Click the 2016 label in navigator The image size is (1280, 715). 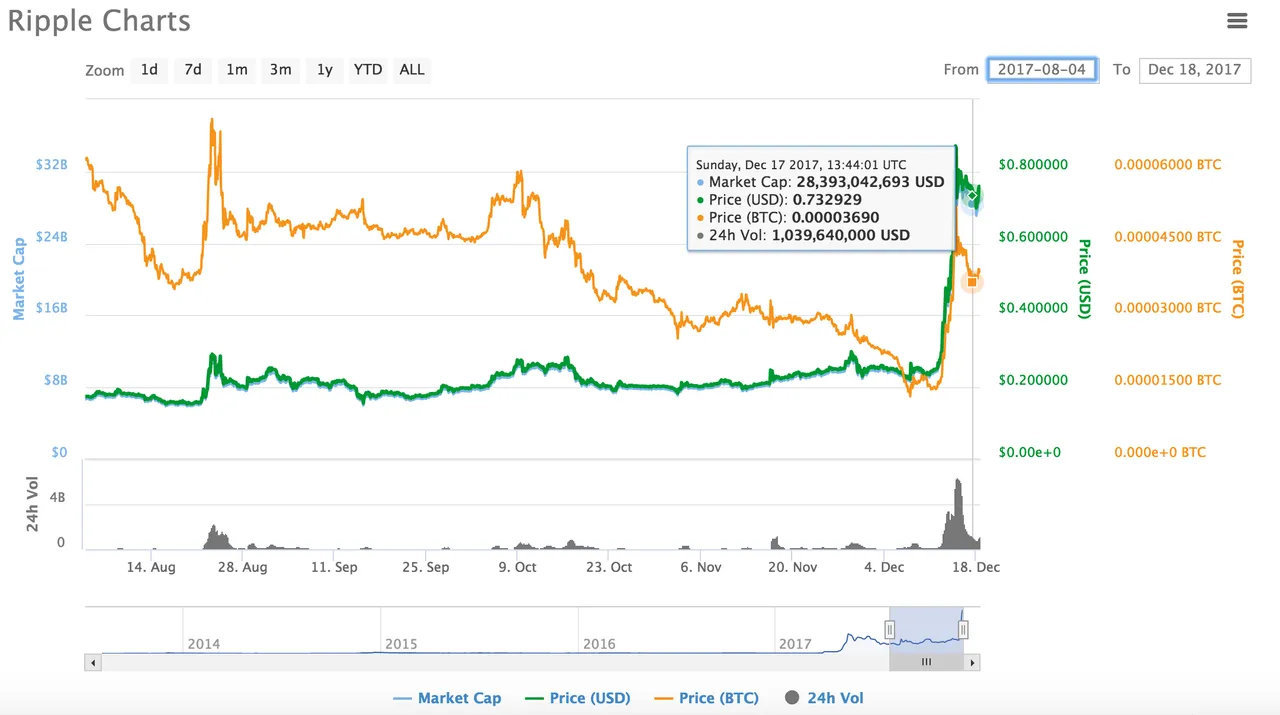point(598,644)
